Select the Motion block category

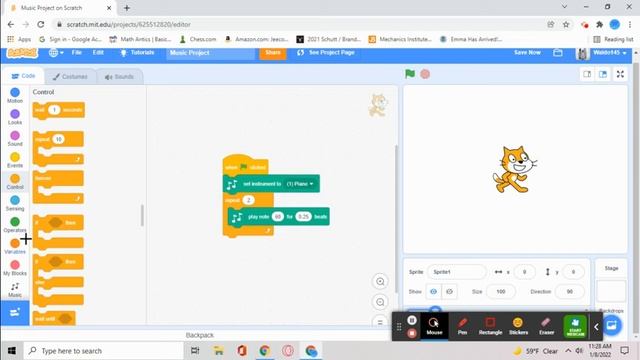(15, 96)
